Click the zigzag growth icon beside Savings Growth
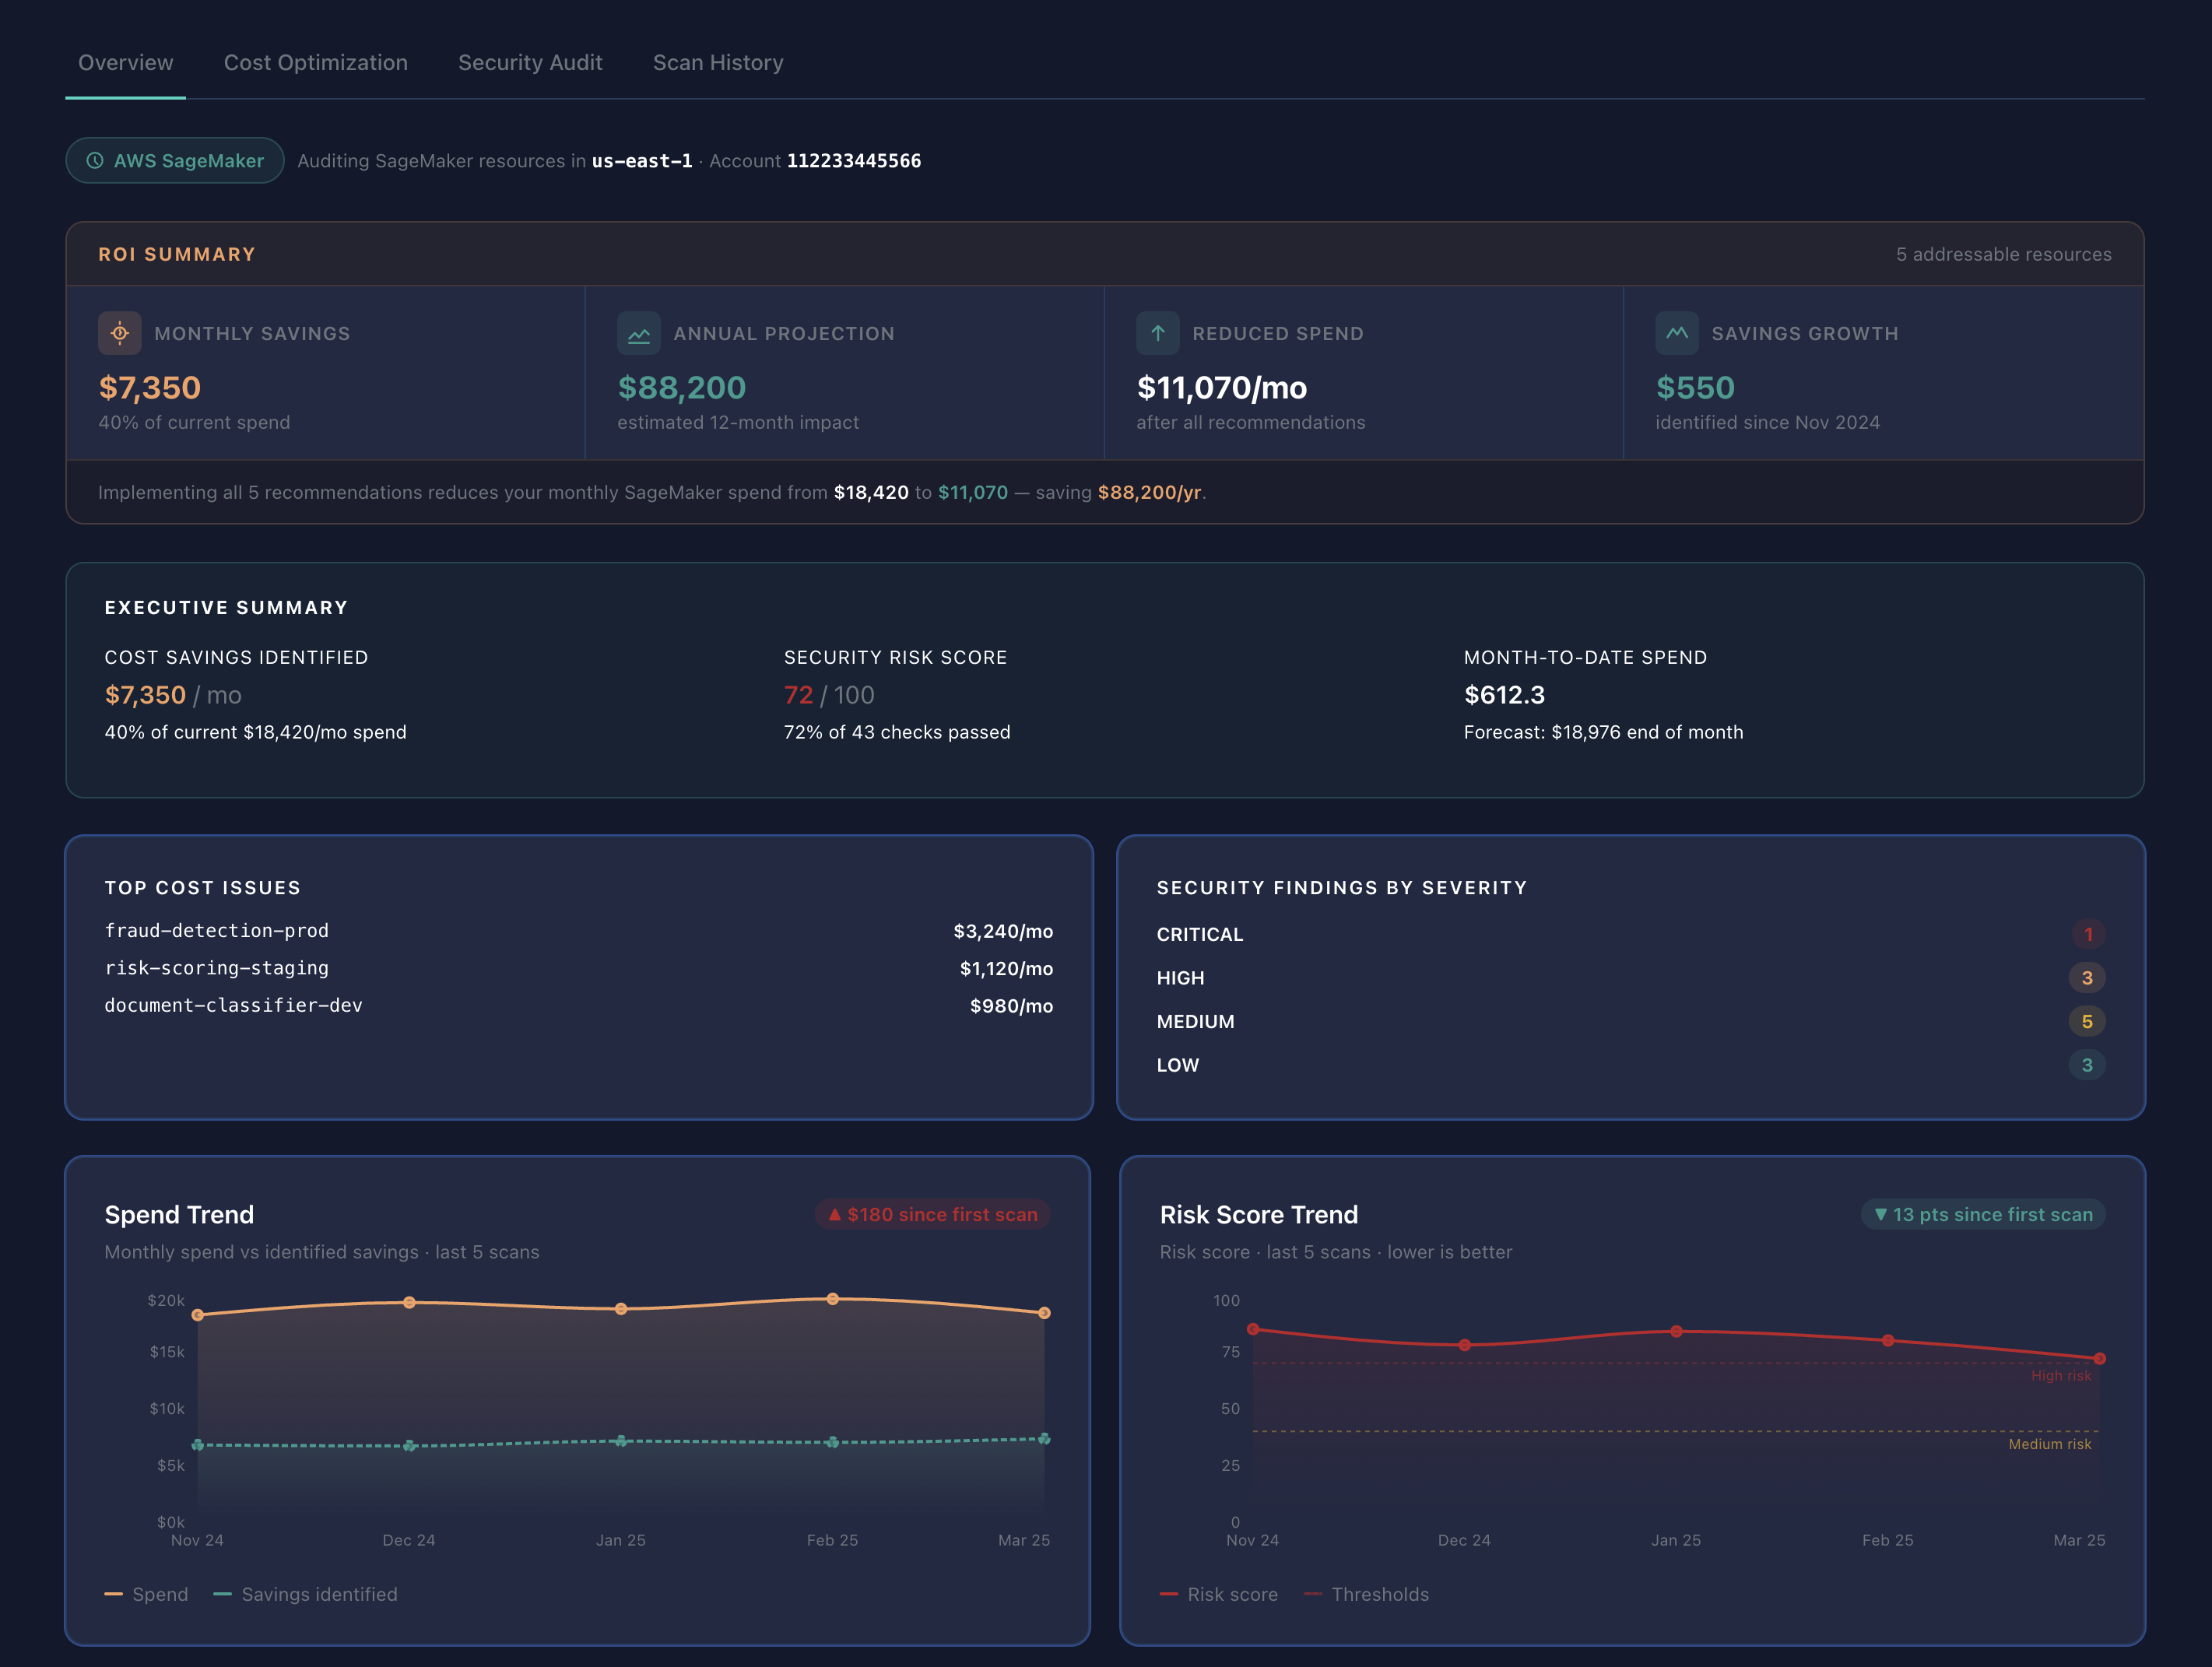 [1676, 333]
